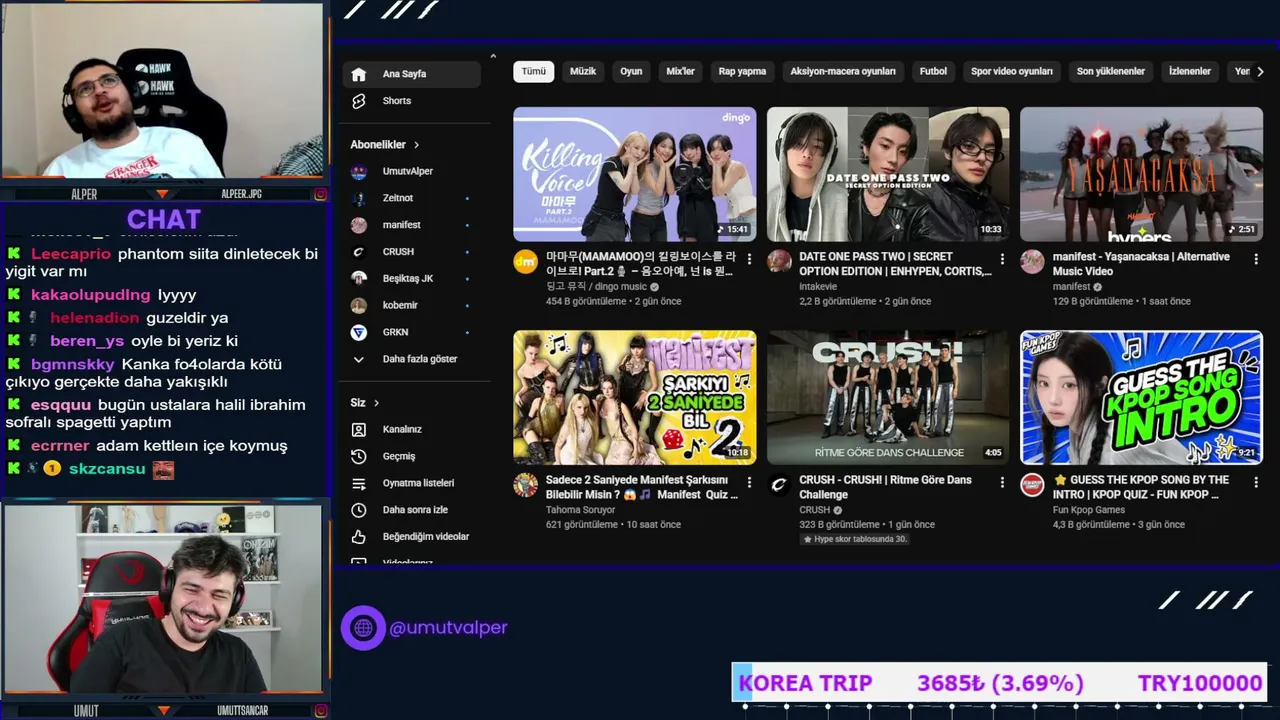The width and height of the screenshot is (1280, 720).
Task: Open Beğendiğim videolar list
Action: pos(411,537)
